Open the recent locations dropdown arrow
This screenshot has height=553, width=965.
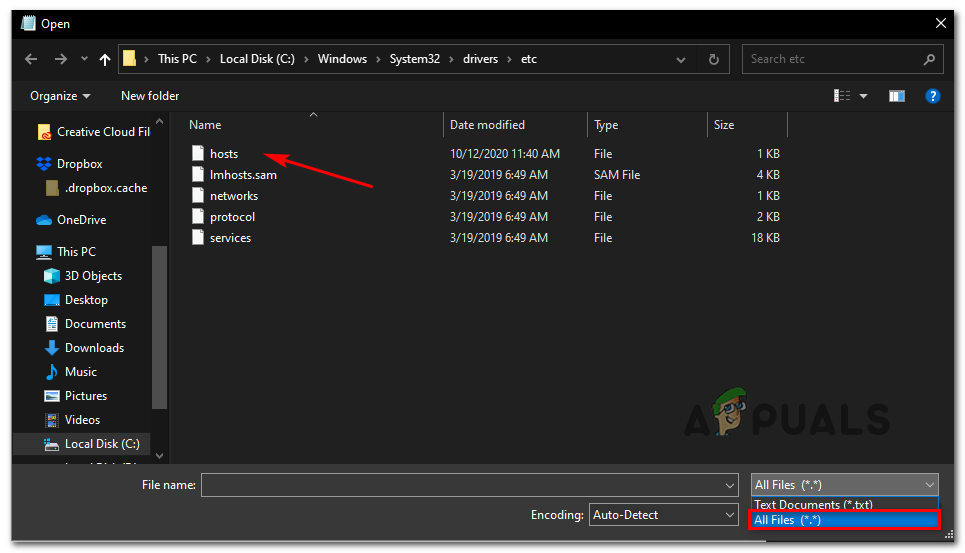[84, 59]
